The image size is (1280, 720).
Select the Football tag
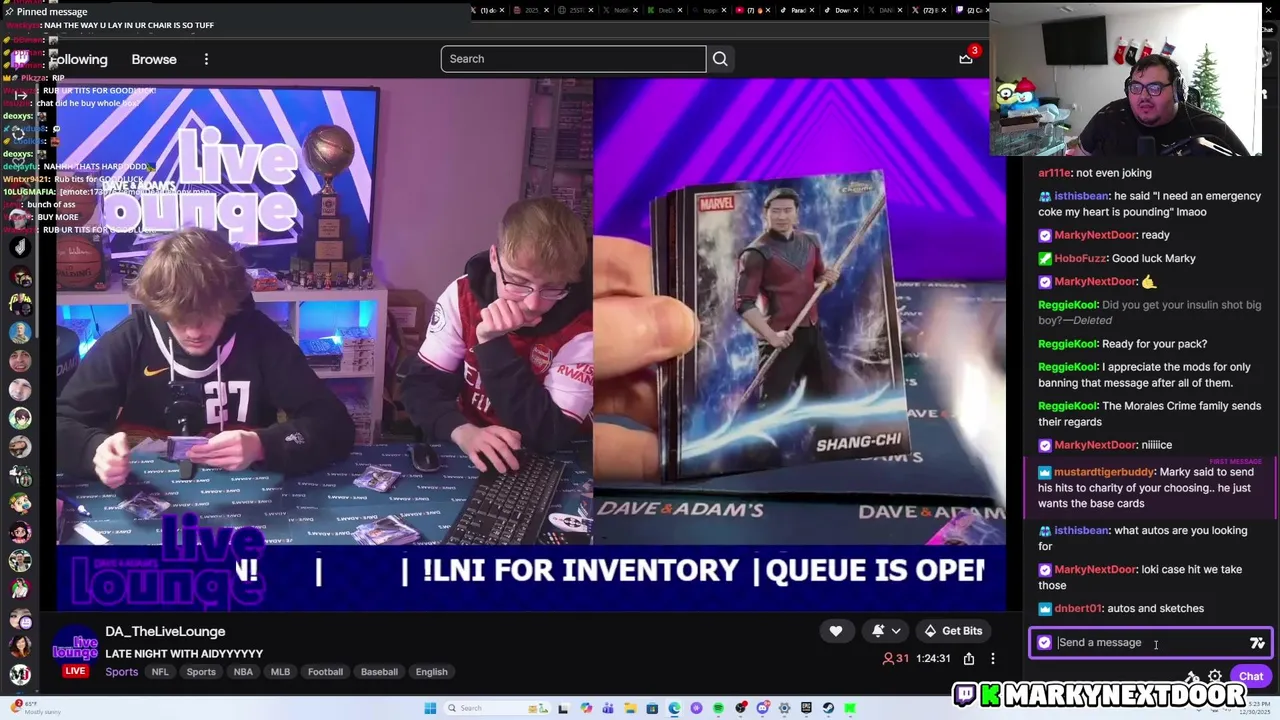click(325, 672)
